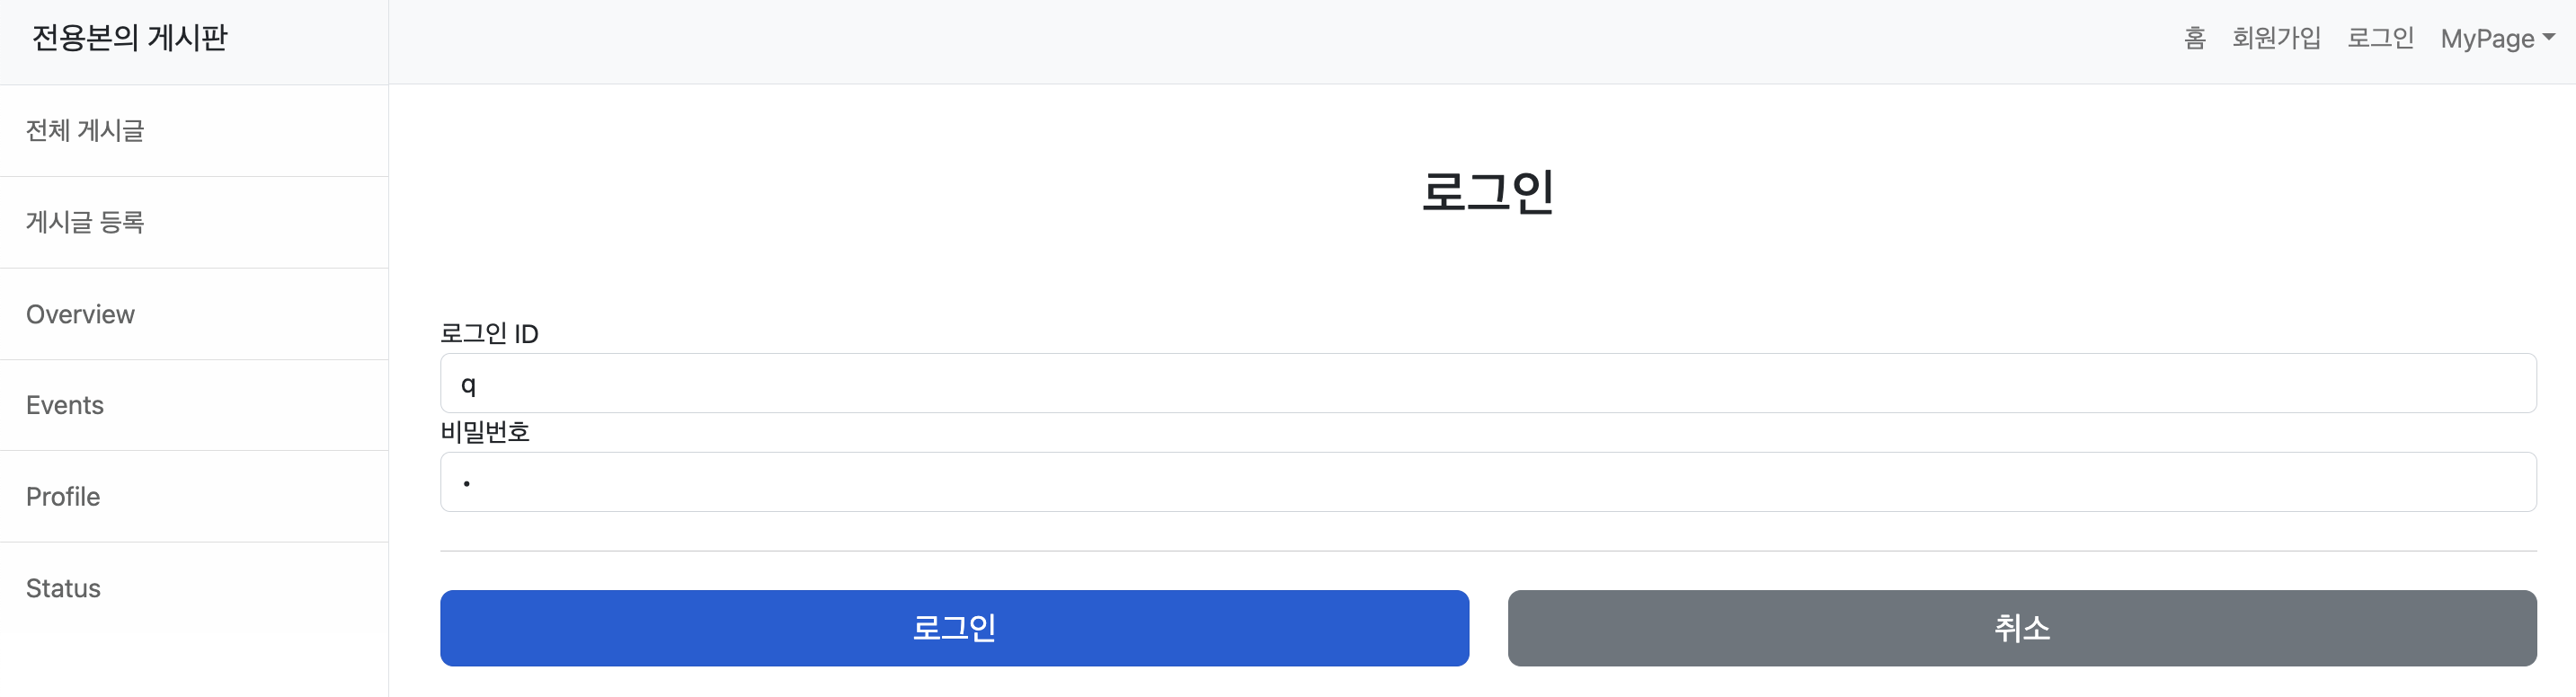Screen dimensions: 2576x697
Task: Expand the MyPage dropdown menu
Action: [x=2497, y=38]
